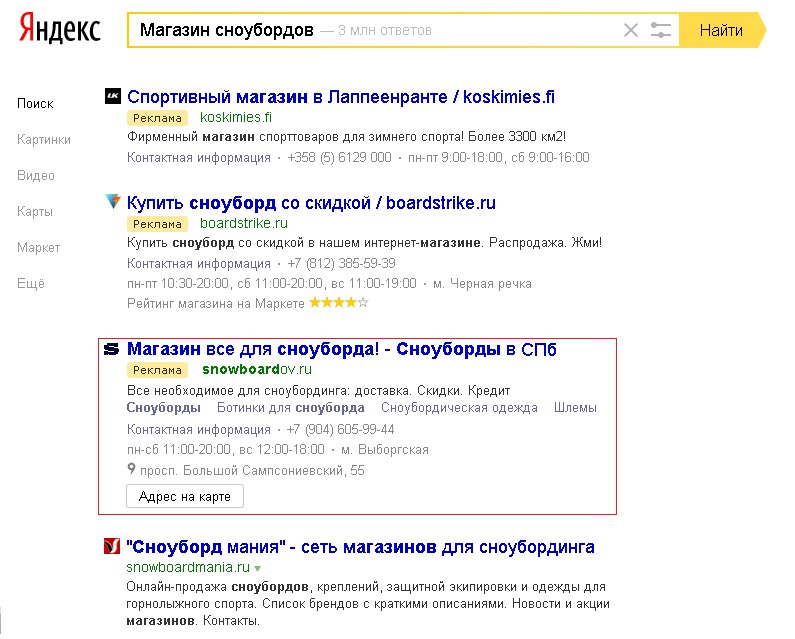Click the map pin icon by the address
This screenshot has height=639, width=795.
[131, 470]
